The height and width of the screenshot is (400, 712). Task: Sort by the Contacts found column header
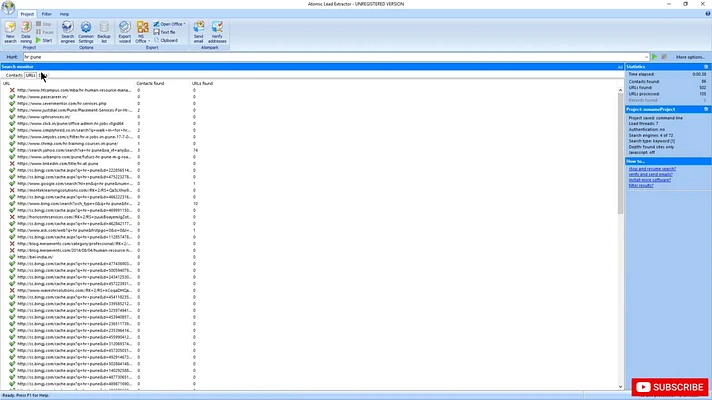(x=163, y=84)
